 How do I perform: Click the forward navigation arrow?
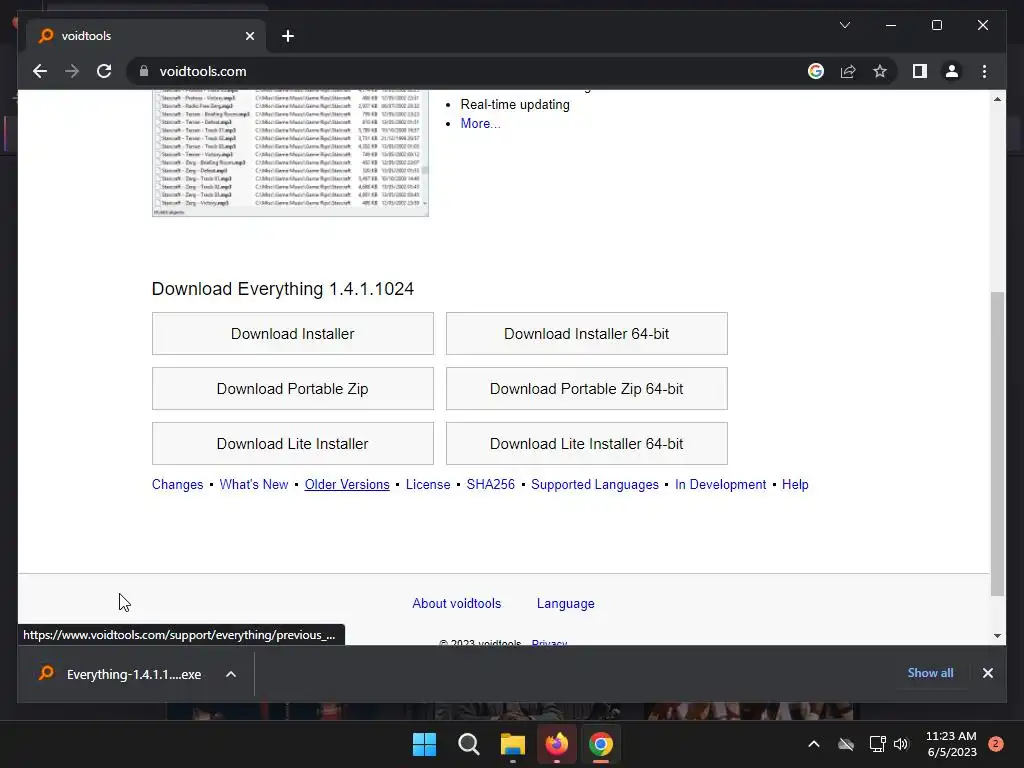(72, 71)
